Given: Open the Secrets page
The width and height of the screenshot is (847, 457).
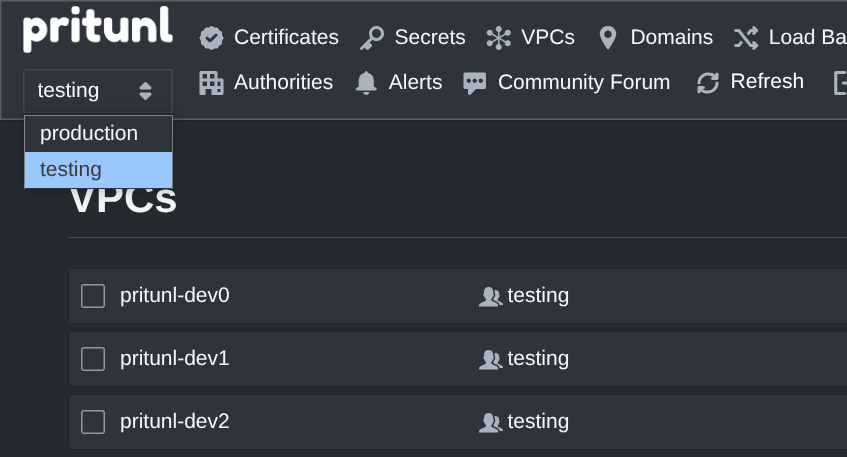Looking at the screenshot, I should (x=429, y=38).
